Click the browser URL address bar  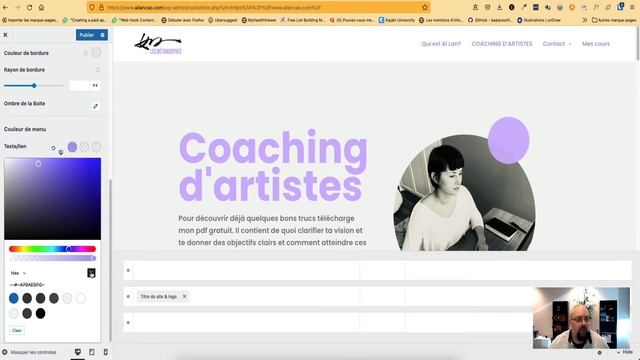(x=259, y=7)
